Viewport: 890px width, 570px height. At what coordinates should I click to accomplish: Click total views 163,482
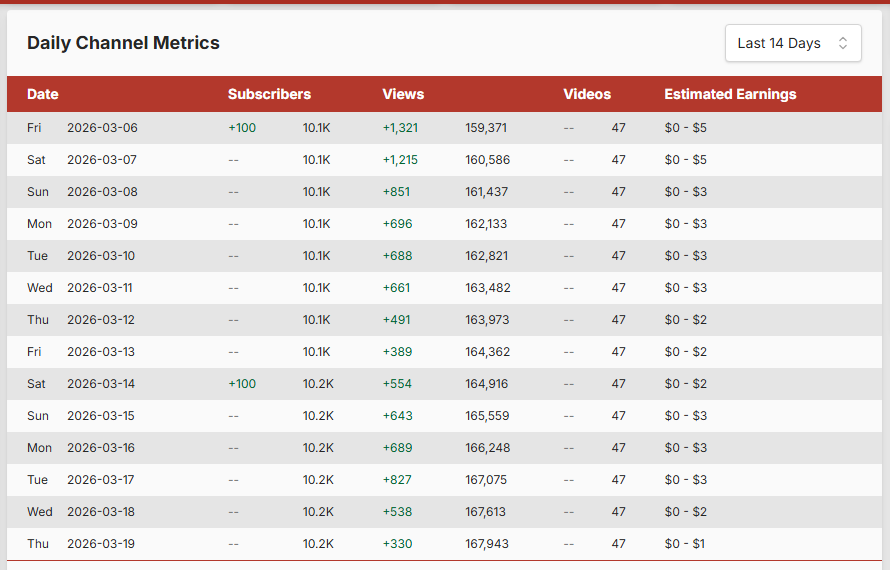click(x=488, y=288)
